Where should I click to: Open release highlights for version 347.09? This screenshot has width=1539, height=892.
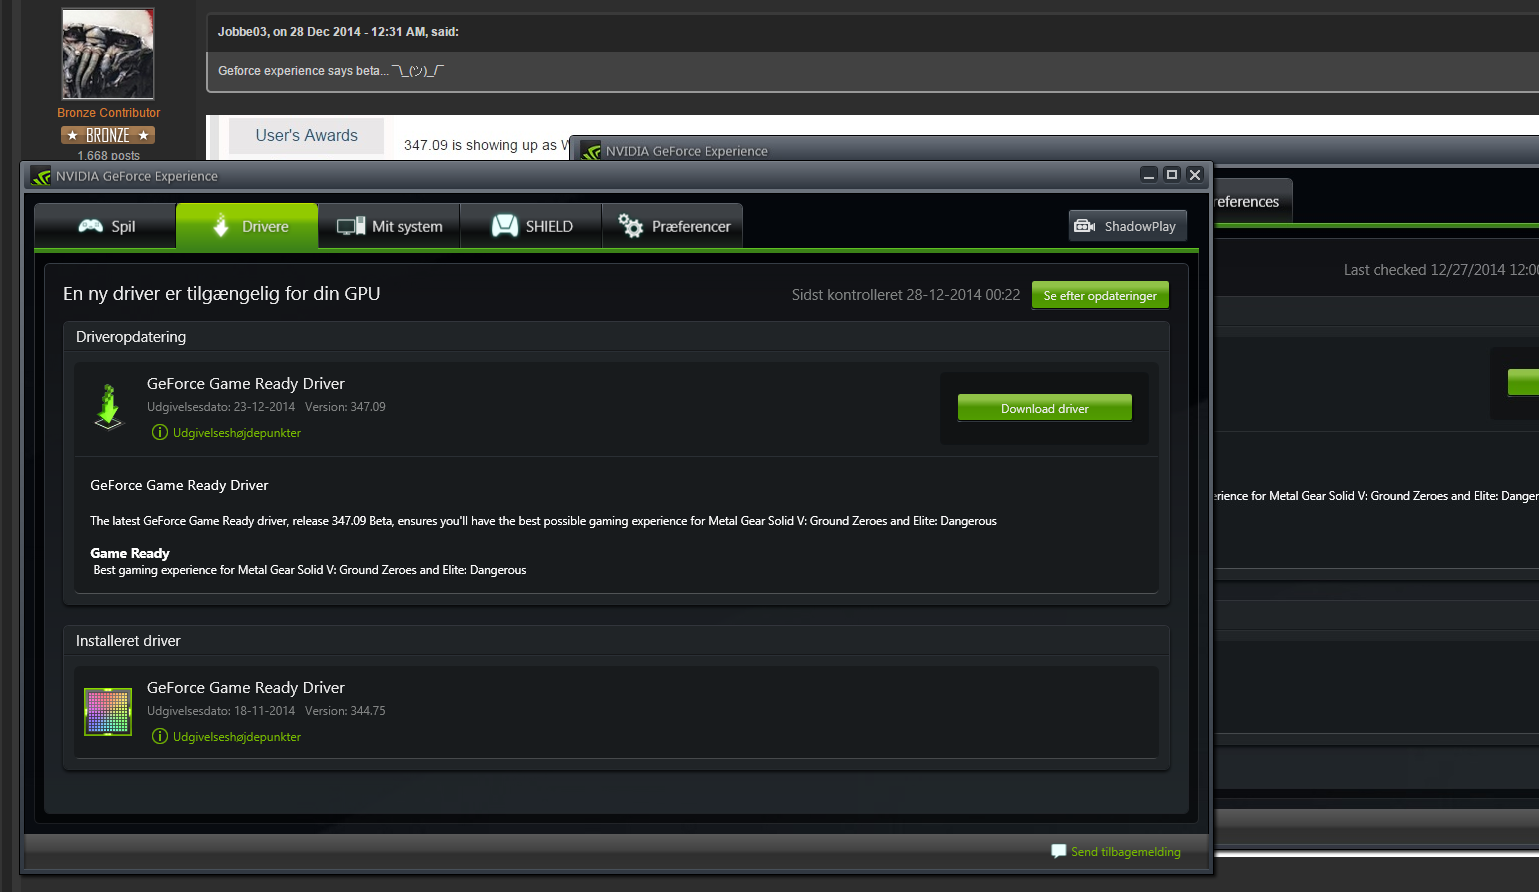coord(237,433)
